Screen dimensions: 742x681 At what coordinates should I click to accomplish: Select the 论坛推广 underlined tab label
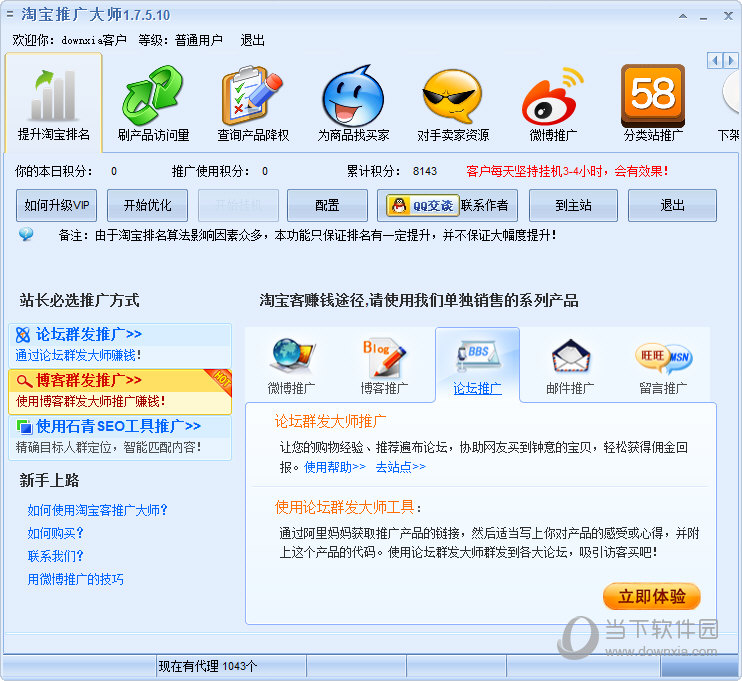[x=477, y=389]
